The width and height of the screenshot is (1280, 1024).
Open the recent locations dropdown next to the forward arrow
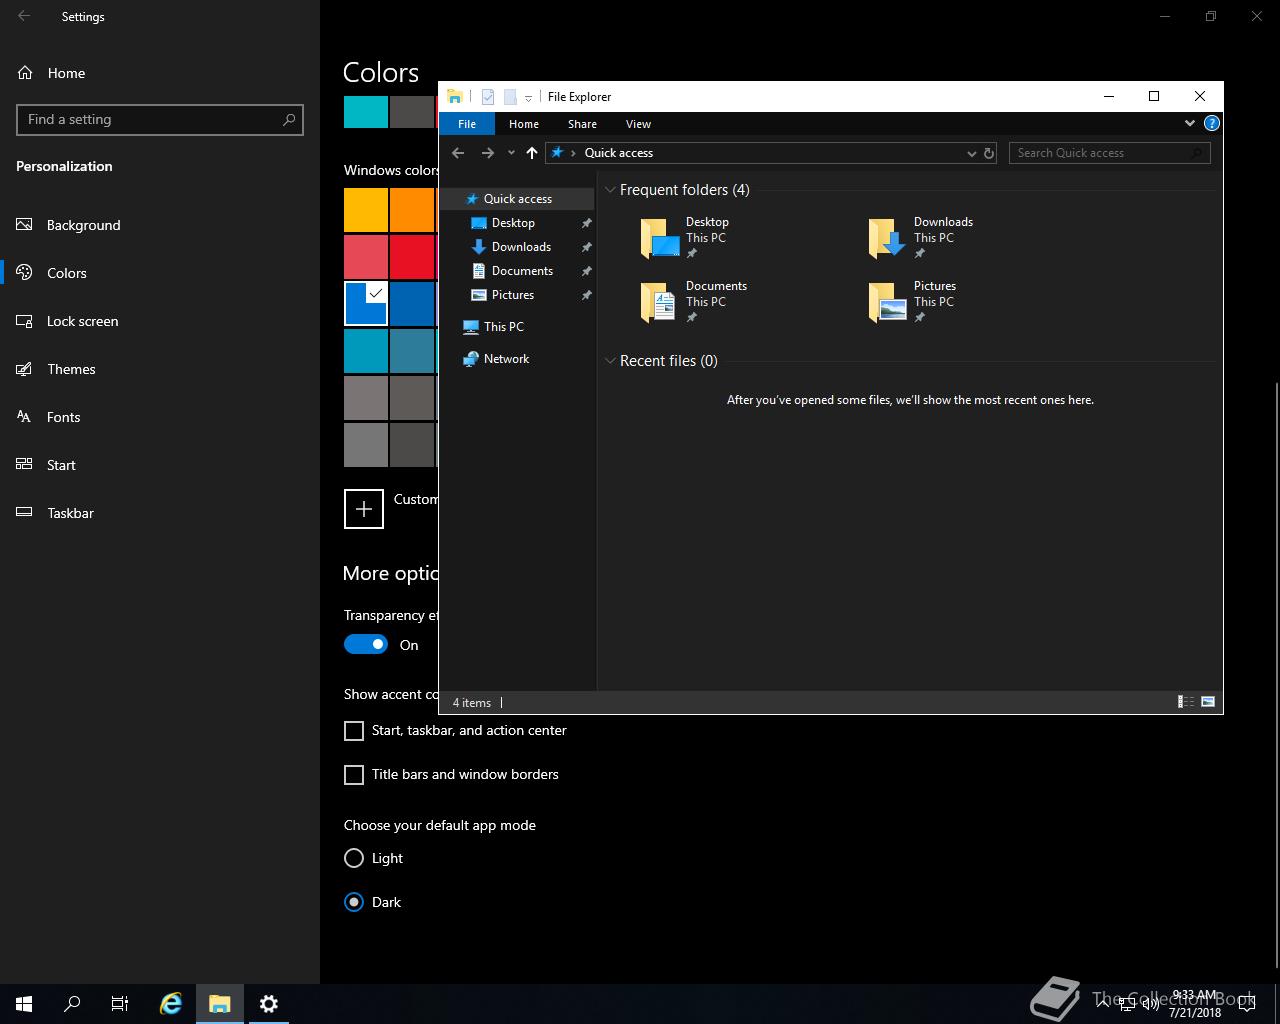pyautogui.click(x=511, y=153)
